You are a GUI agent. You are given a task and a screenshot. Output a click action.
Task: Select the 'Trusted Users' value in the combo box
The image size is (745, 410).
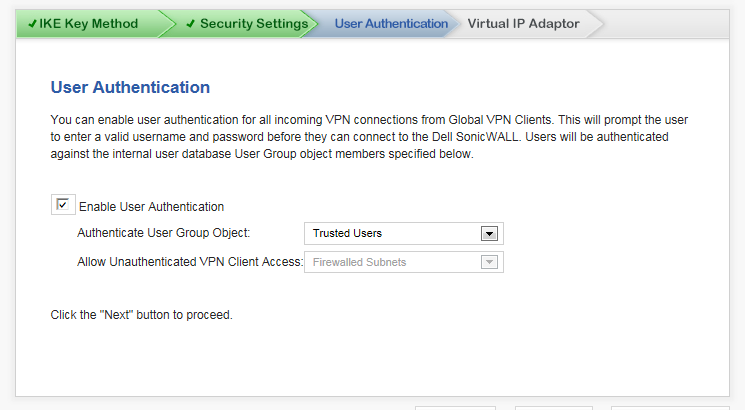[347, 233]
